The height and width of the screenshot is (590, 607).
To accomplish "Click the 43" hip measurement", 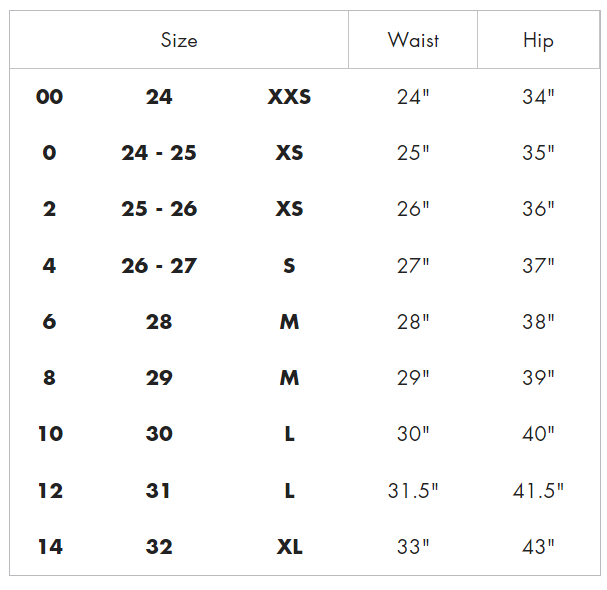I will 538,547.
